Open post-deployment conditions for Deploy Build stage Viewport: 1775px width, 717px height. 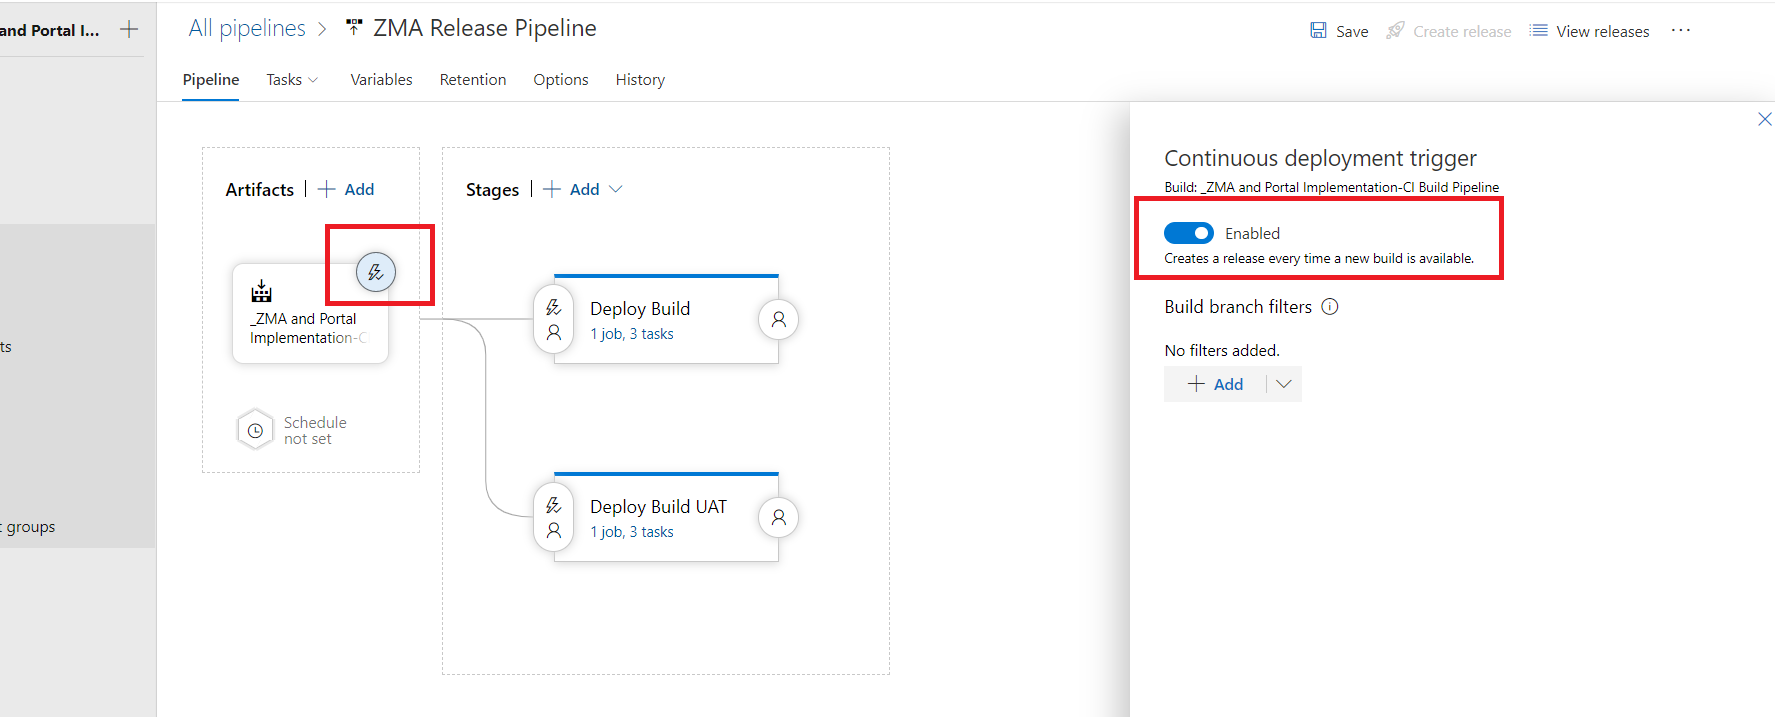tap(778, 320)
